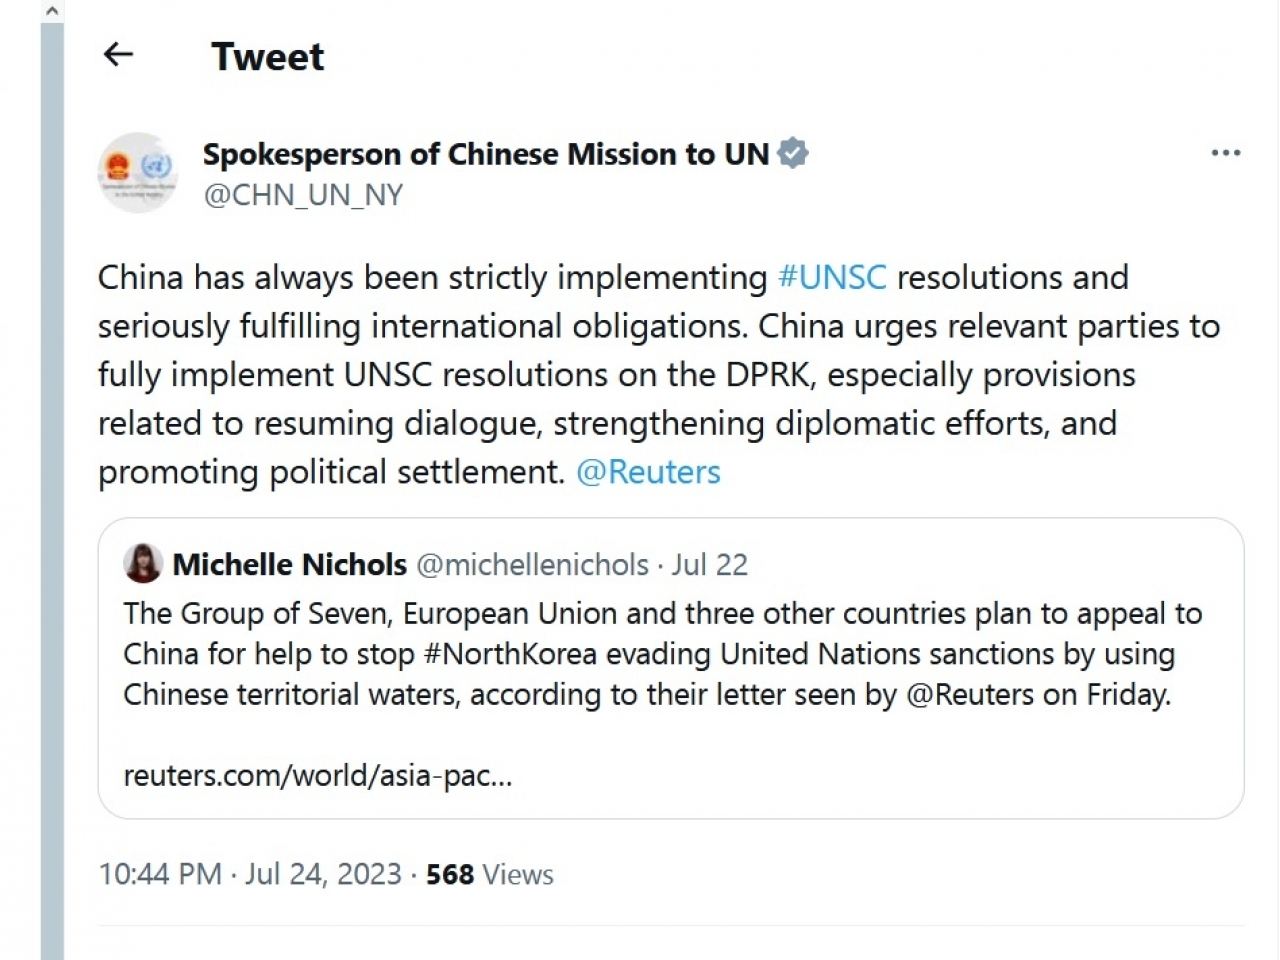Viewport: 1280px width, 960px height.
Task: Open the #NorthKorea hashtag in quoted tweet
Action: [x=510, y=654]
